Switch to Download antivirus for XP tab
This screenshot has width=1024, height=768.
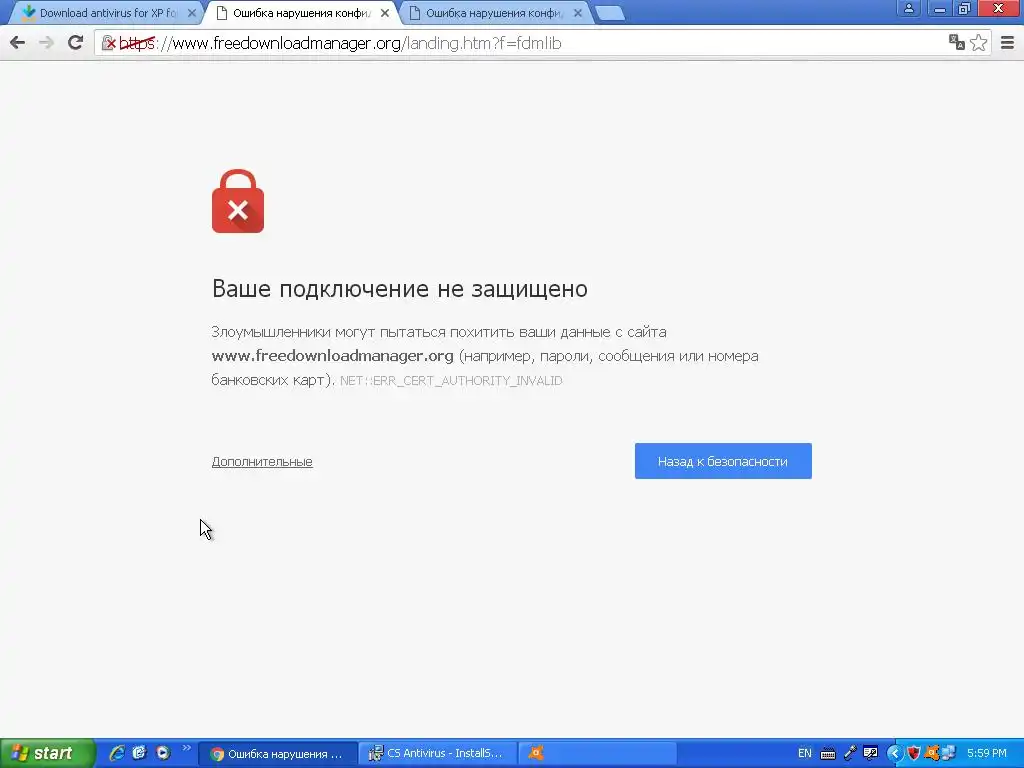[105, 13]
